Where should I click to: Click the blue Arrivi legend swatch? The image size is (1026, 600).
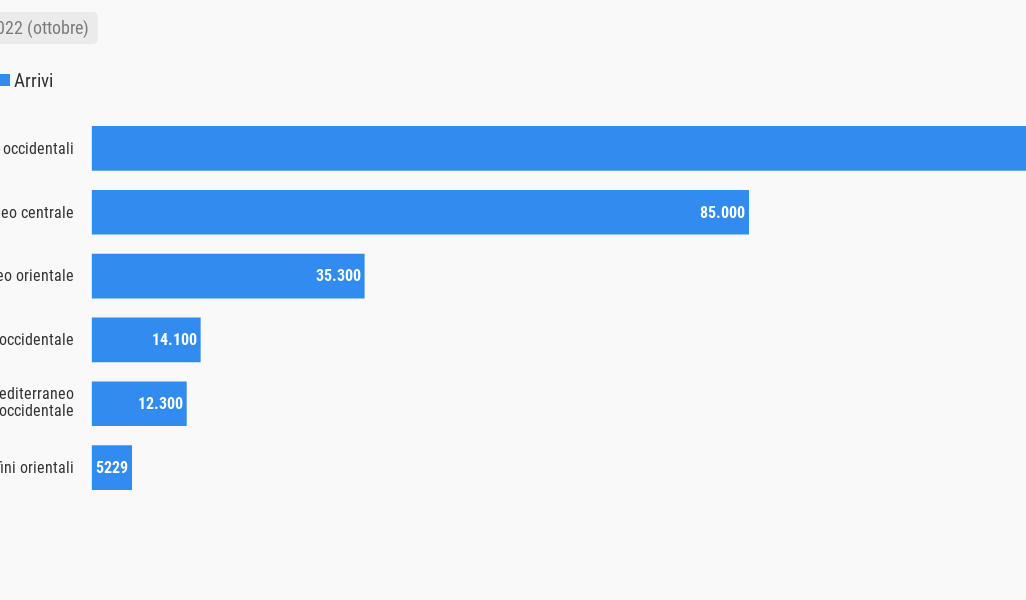[x=5, y=80]
